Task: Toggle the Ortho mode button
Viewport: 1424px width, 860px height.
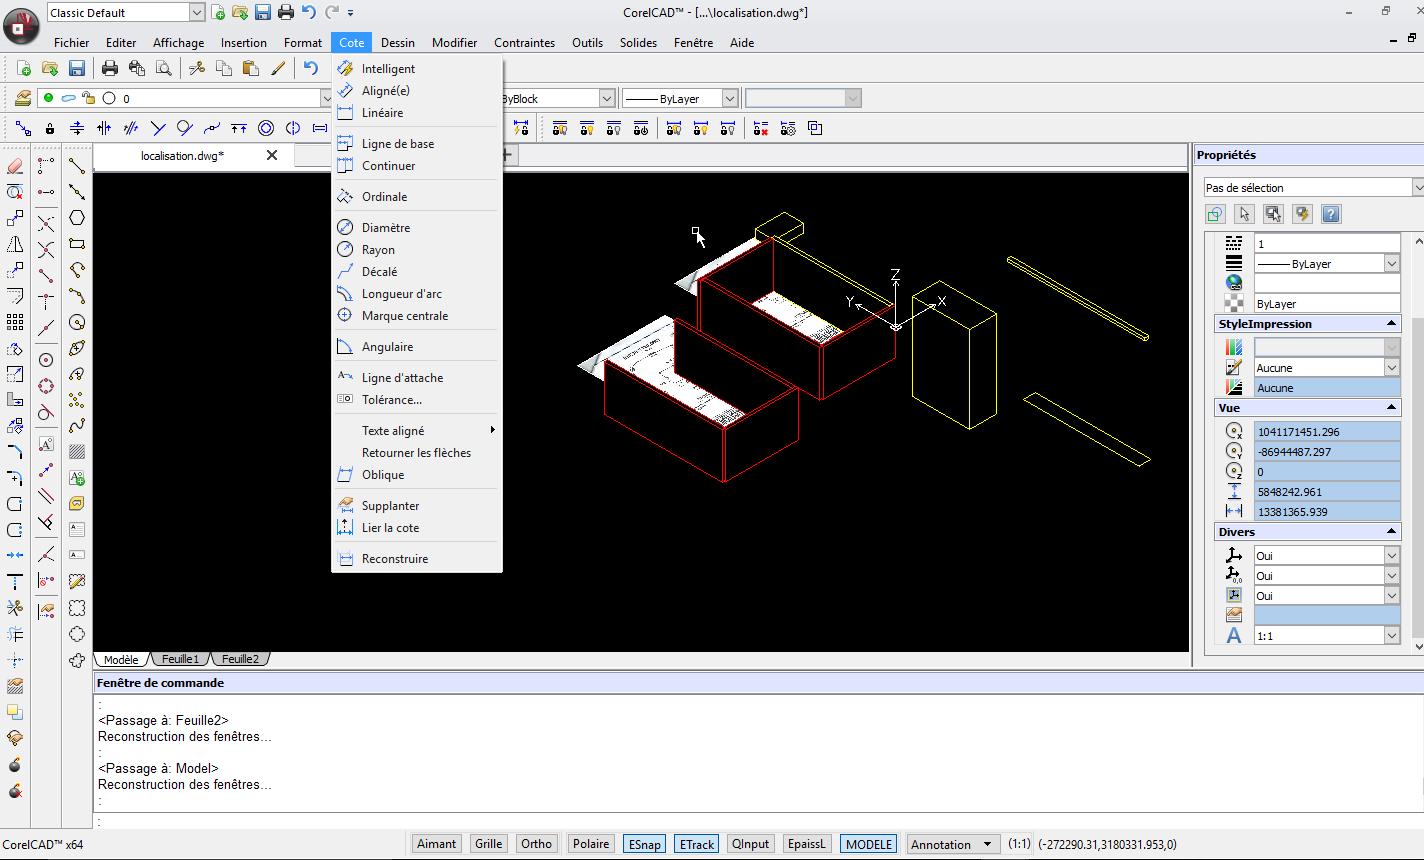Action: 536,844
